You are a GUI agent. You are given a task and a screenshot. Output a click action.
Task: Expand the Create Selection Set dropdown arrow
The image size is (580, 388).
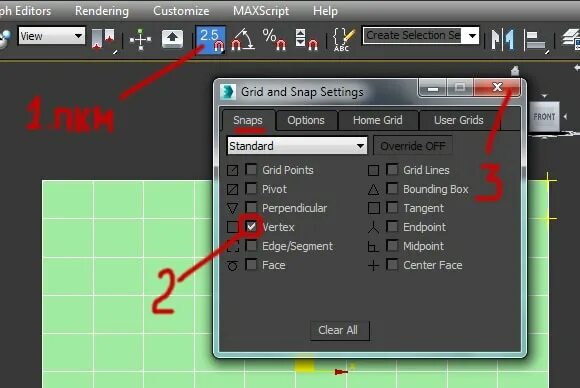point(472,36)
